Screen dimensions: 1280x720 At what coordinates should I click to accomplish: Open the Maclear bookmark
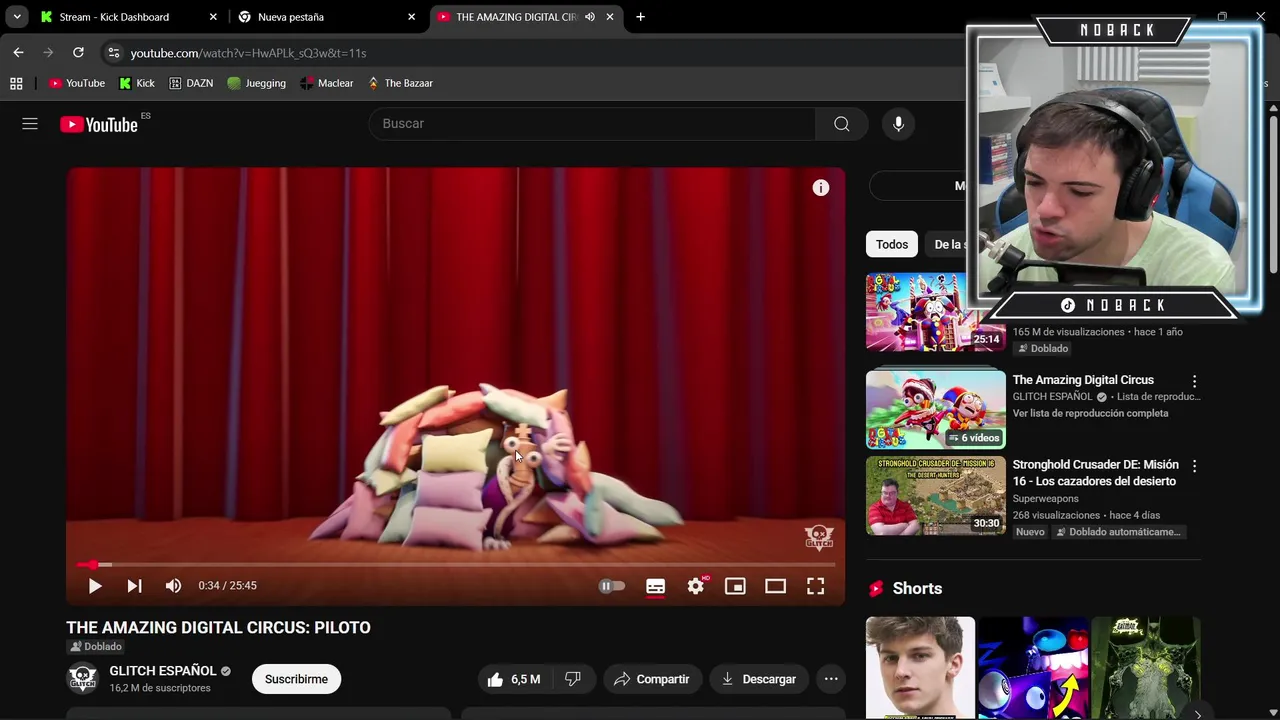tap(327, 83)
